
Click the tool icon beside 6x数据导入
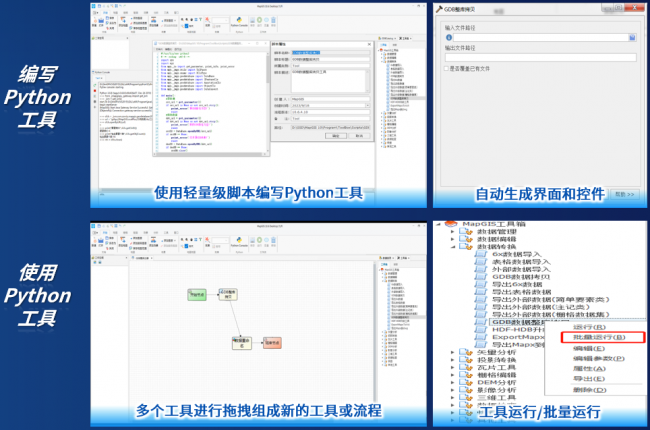point(480,254)
